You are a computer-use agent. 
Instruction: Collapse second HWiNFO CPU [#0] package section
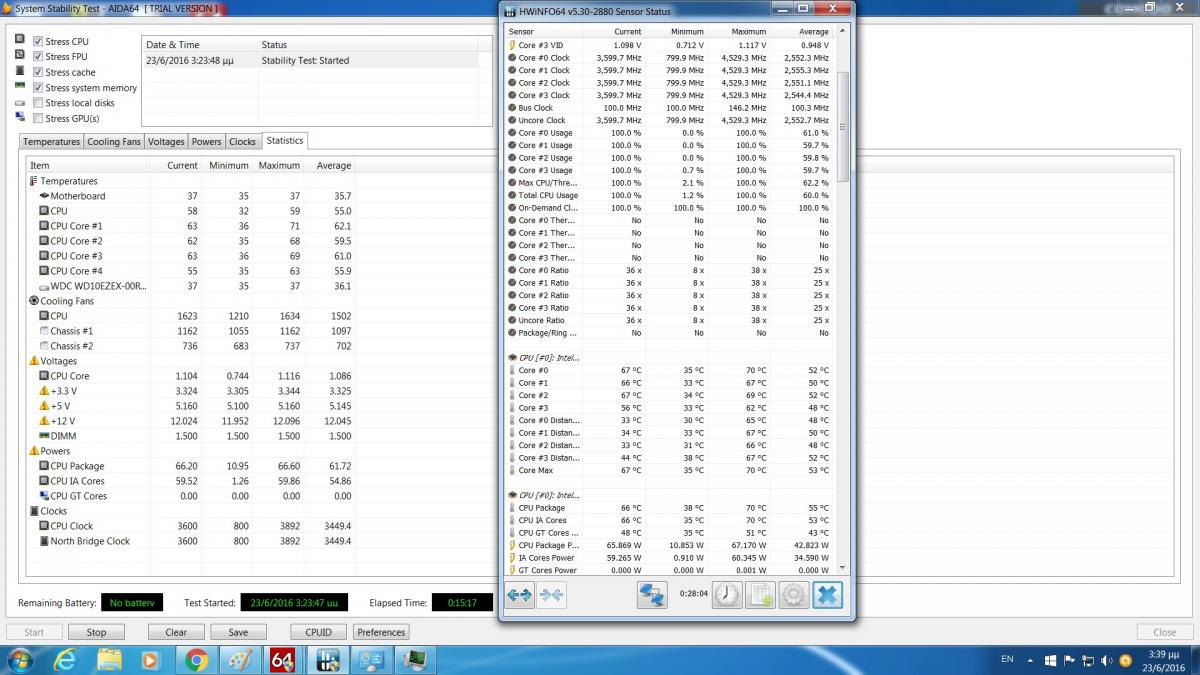click(x=544, y=495)
